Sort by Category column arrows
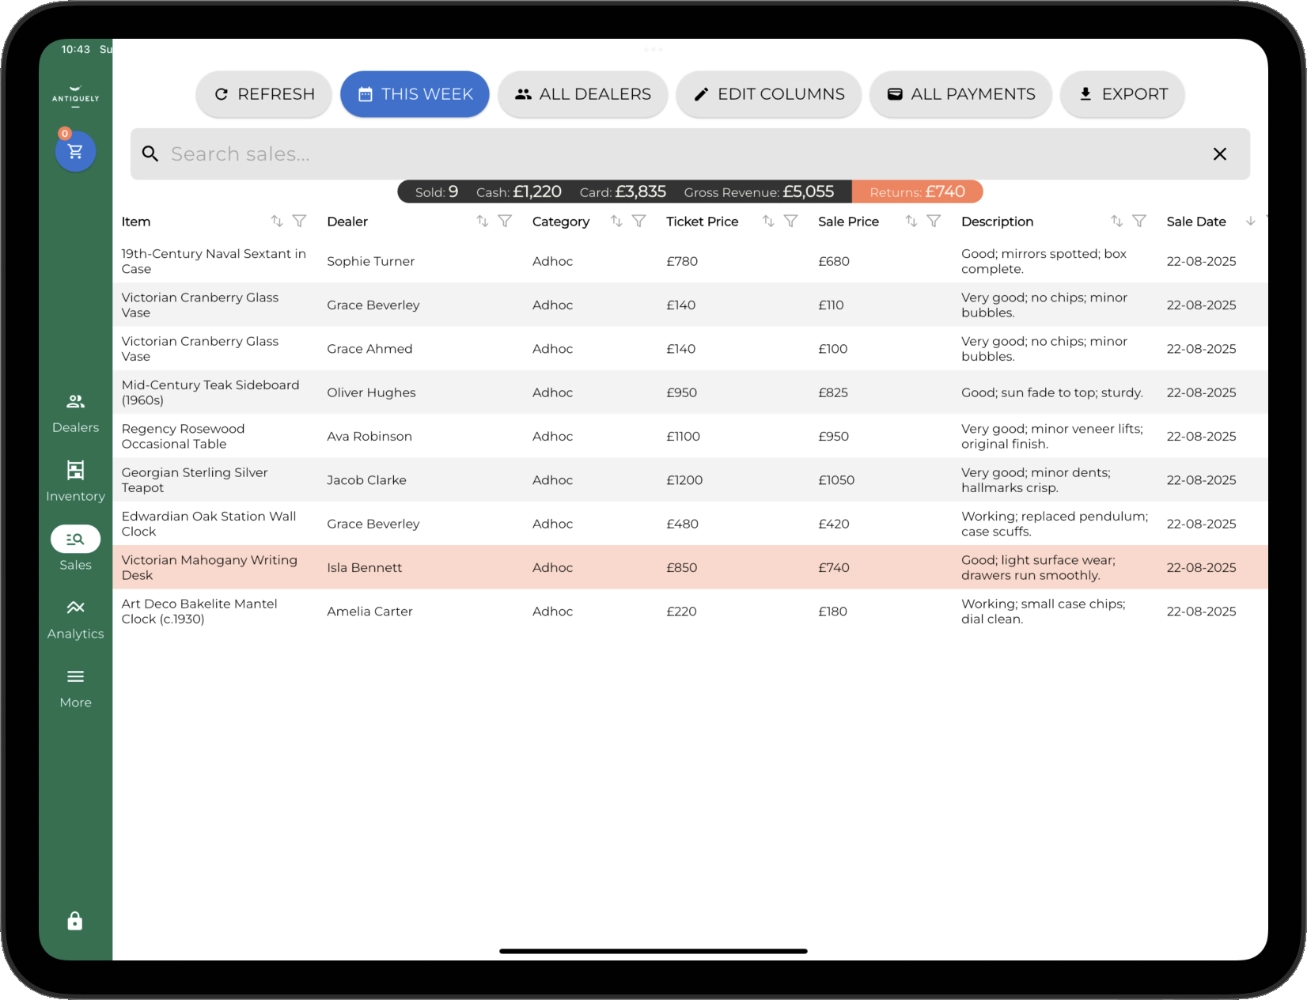 tap(616, 221)
